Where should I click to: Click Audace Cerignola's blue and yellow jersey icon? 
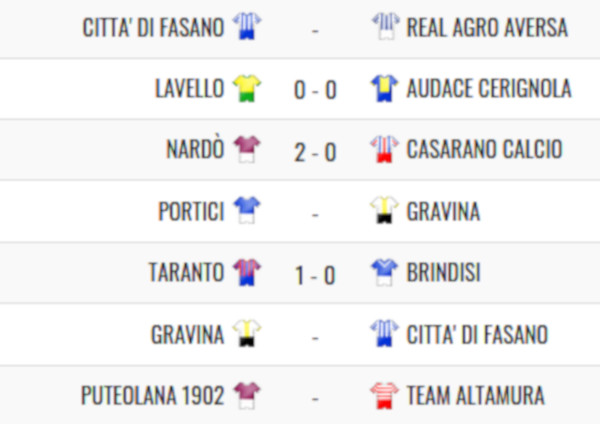point(385,88)
